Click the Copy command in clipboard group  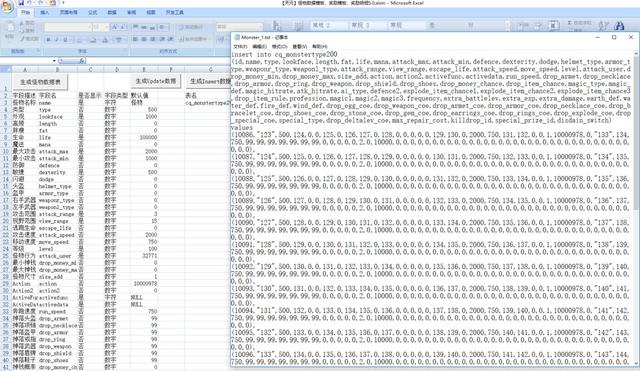[x=27, y=31]
